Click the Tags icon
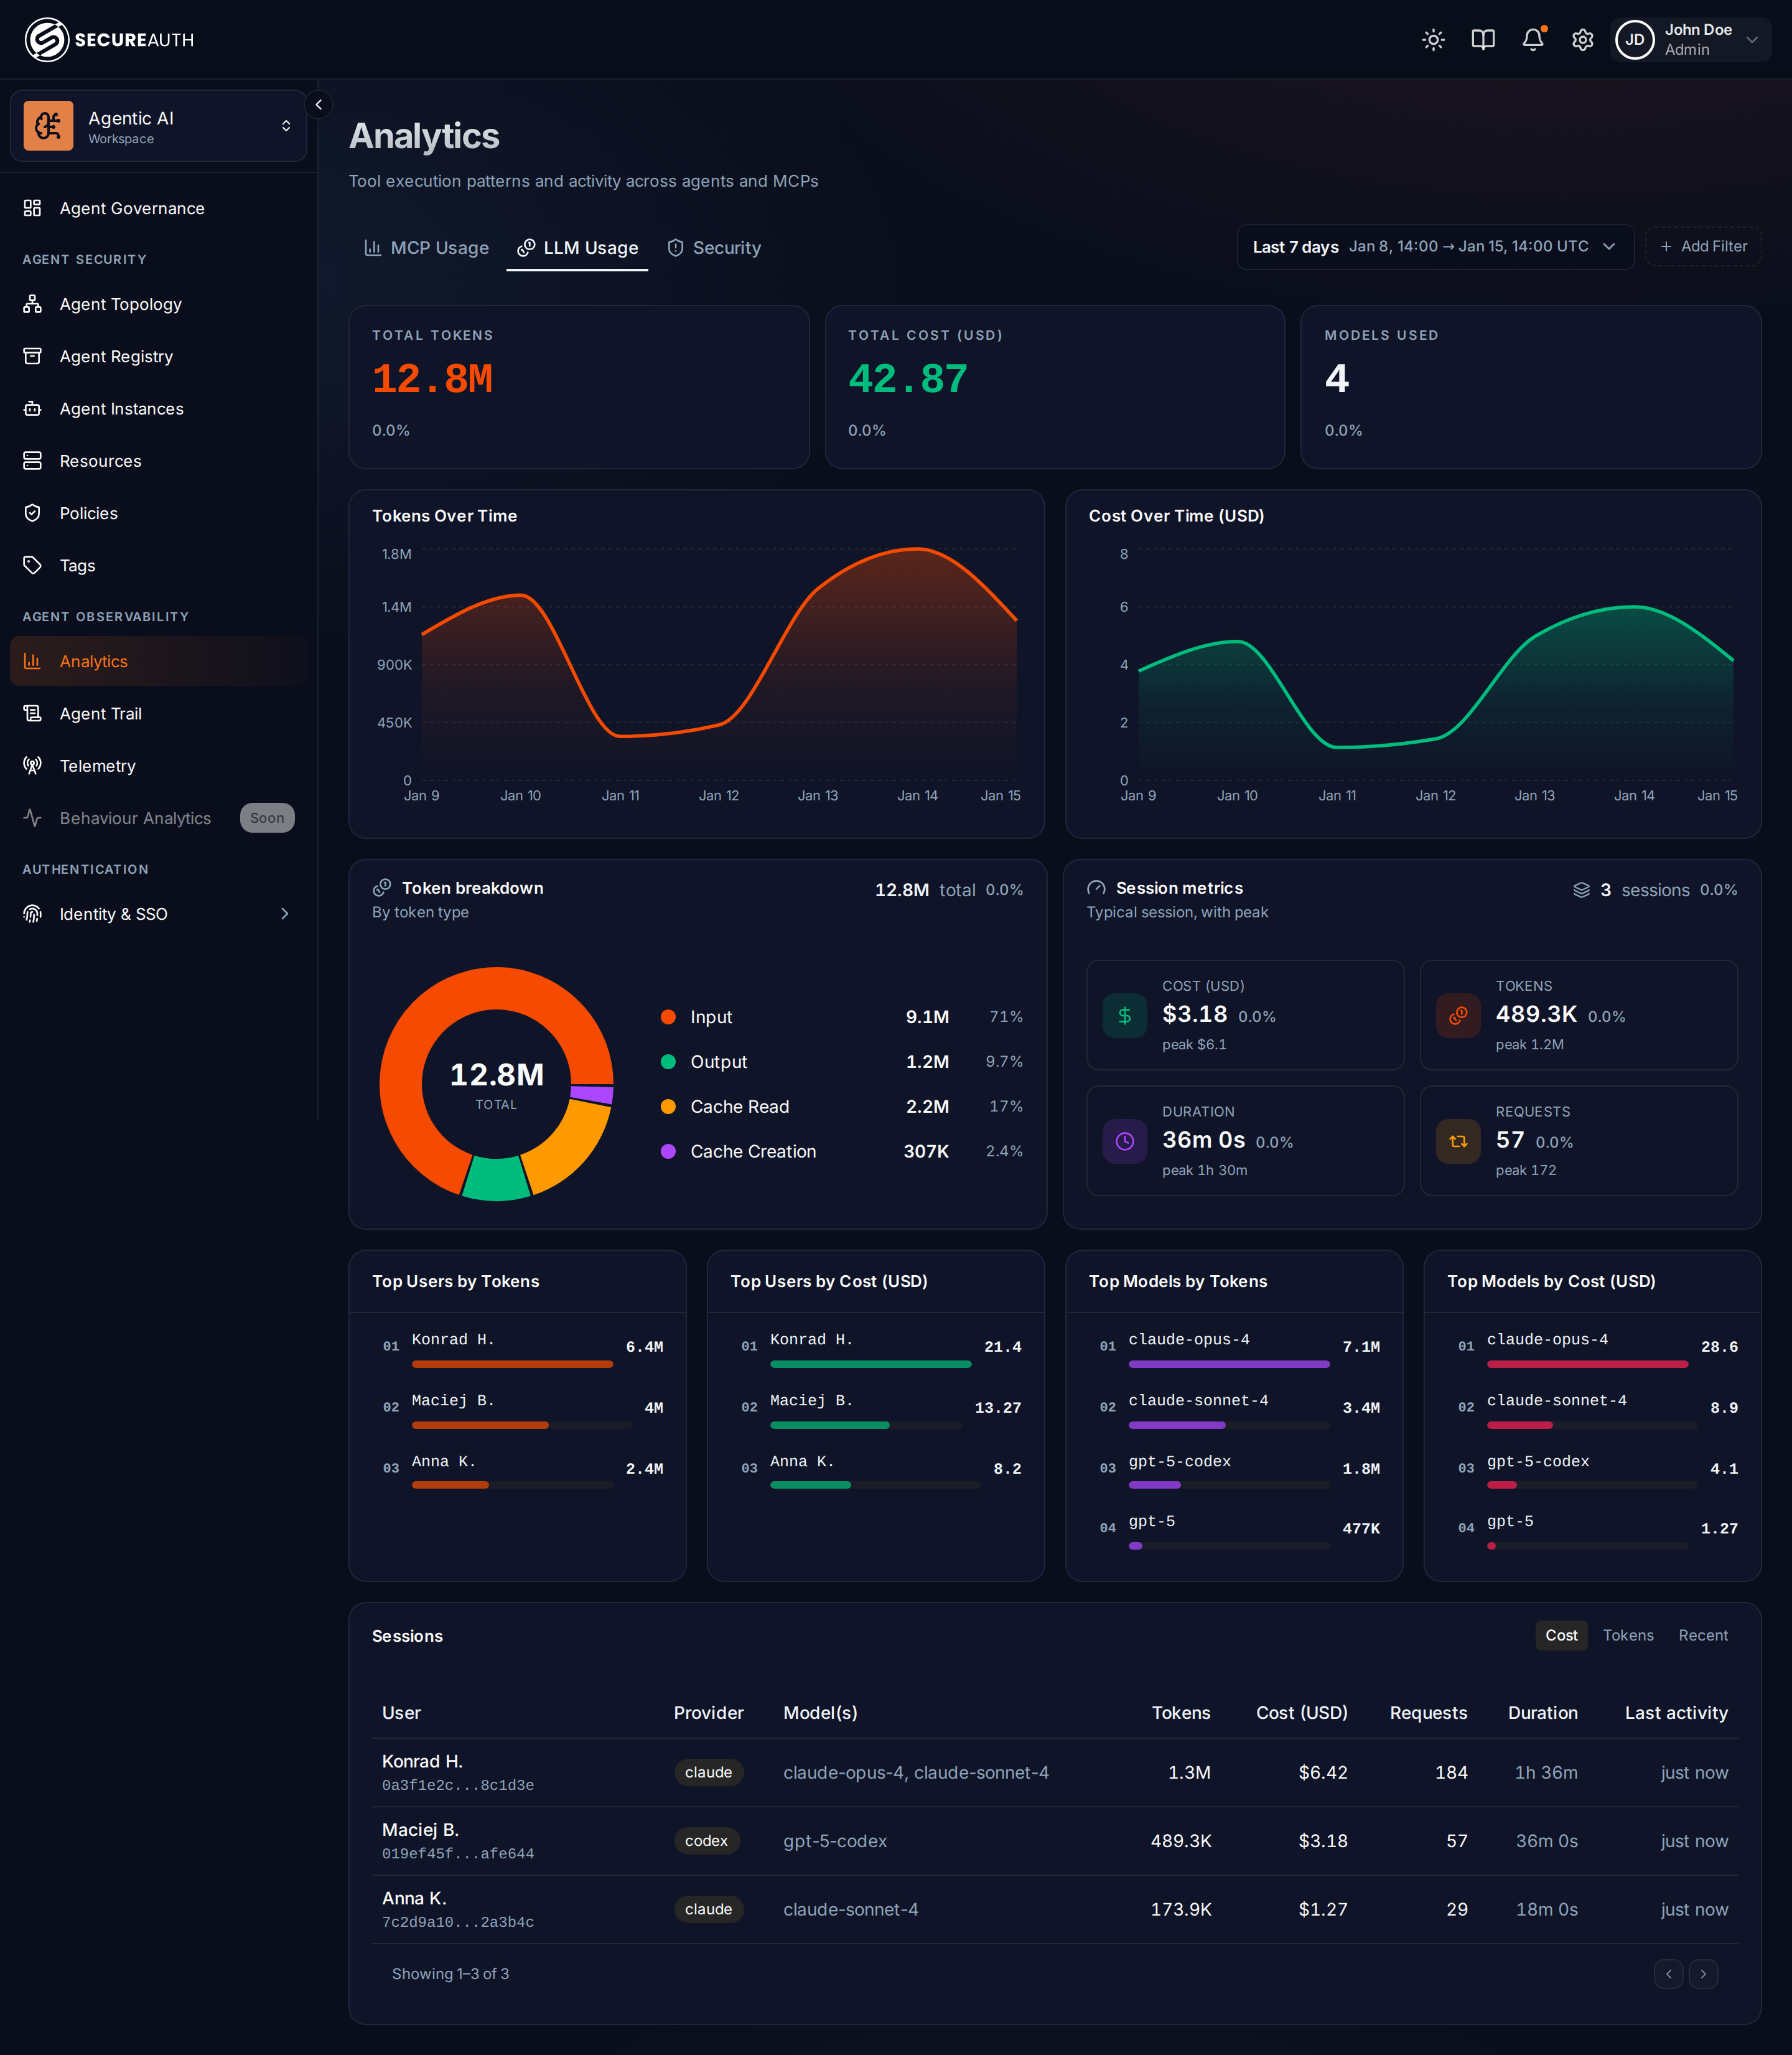This screenshot has height=2055, width=1792. (x=33, y=565)
